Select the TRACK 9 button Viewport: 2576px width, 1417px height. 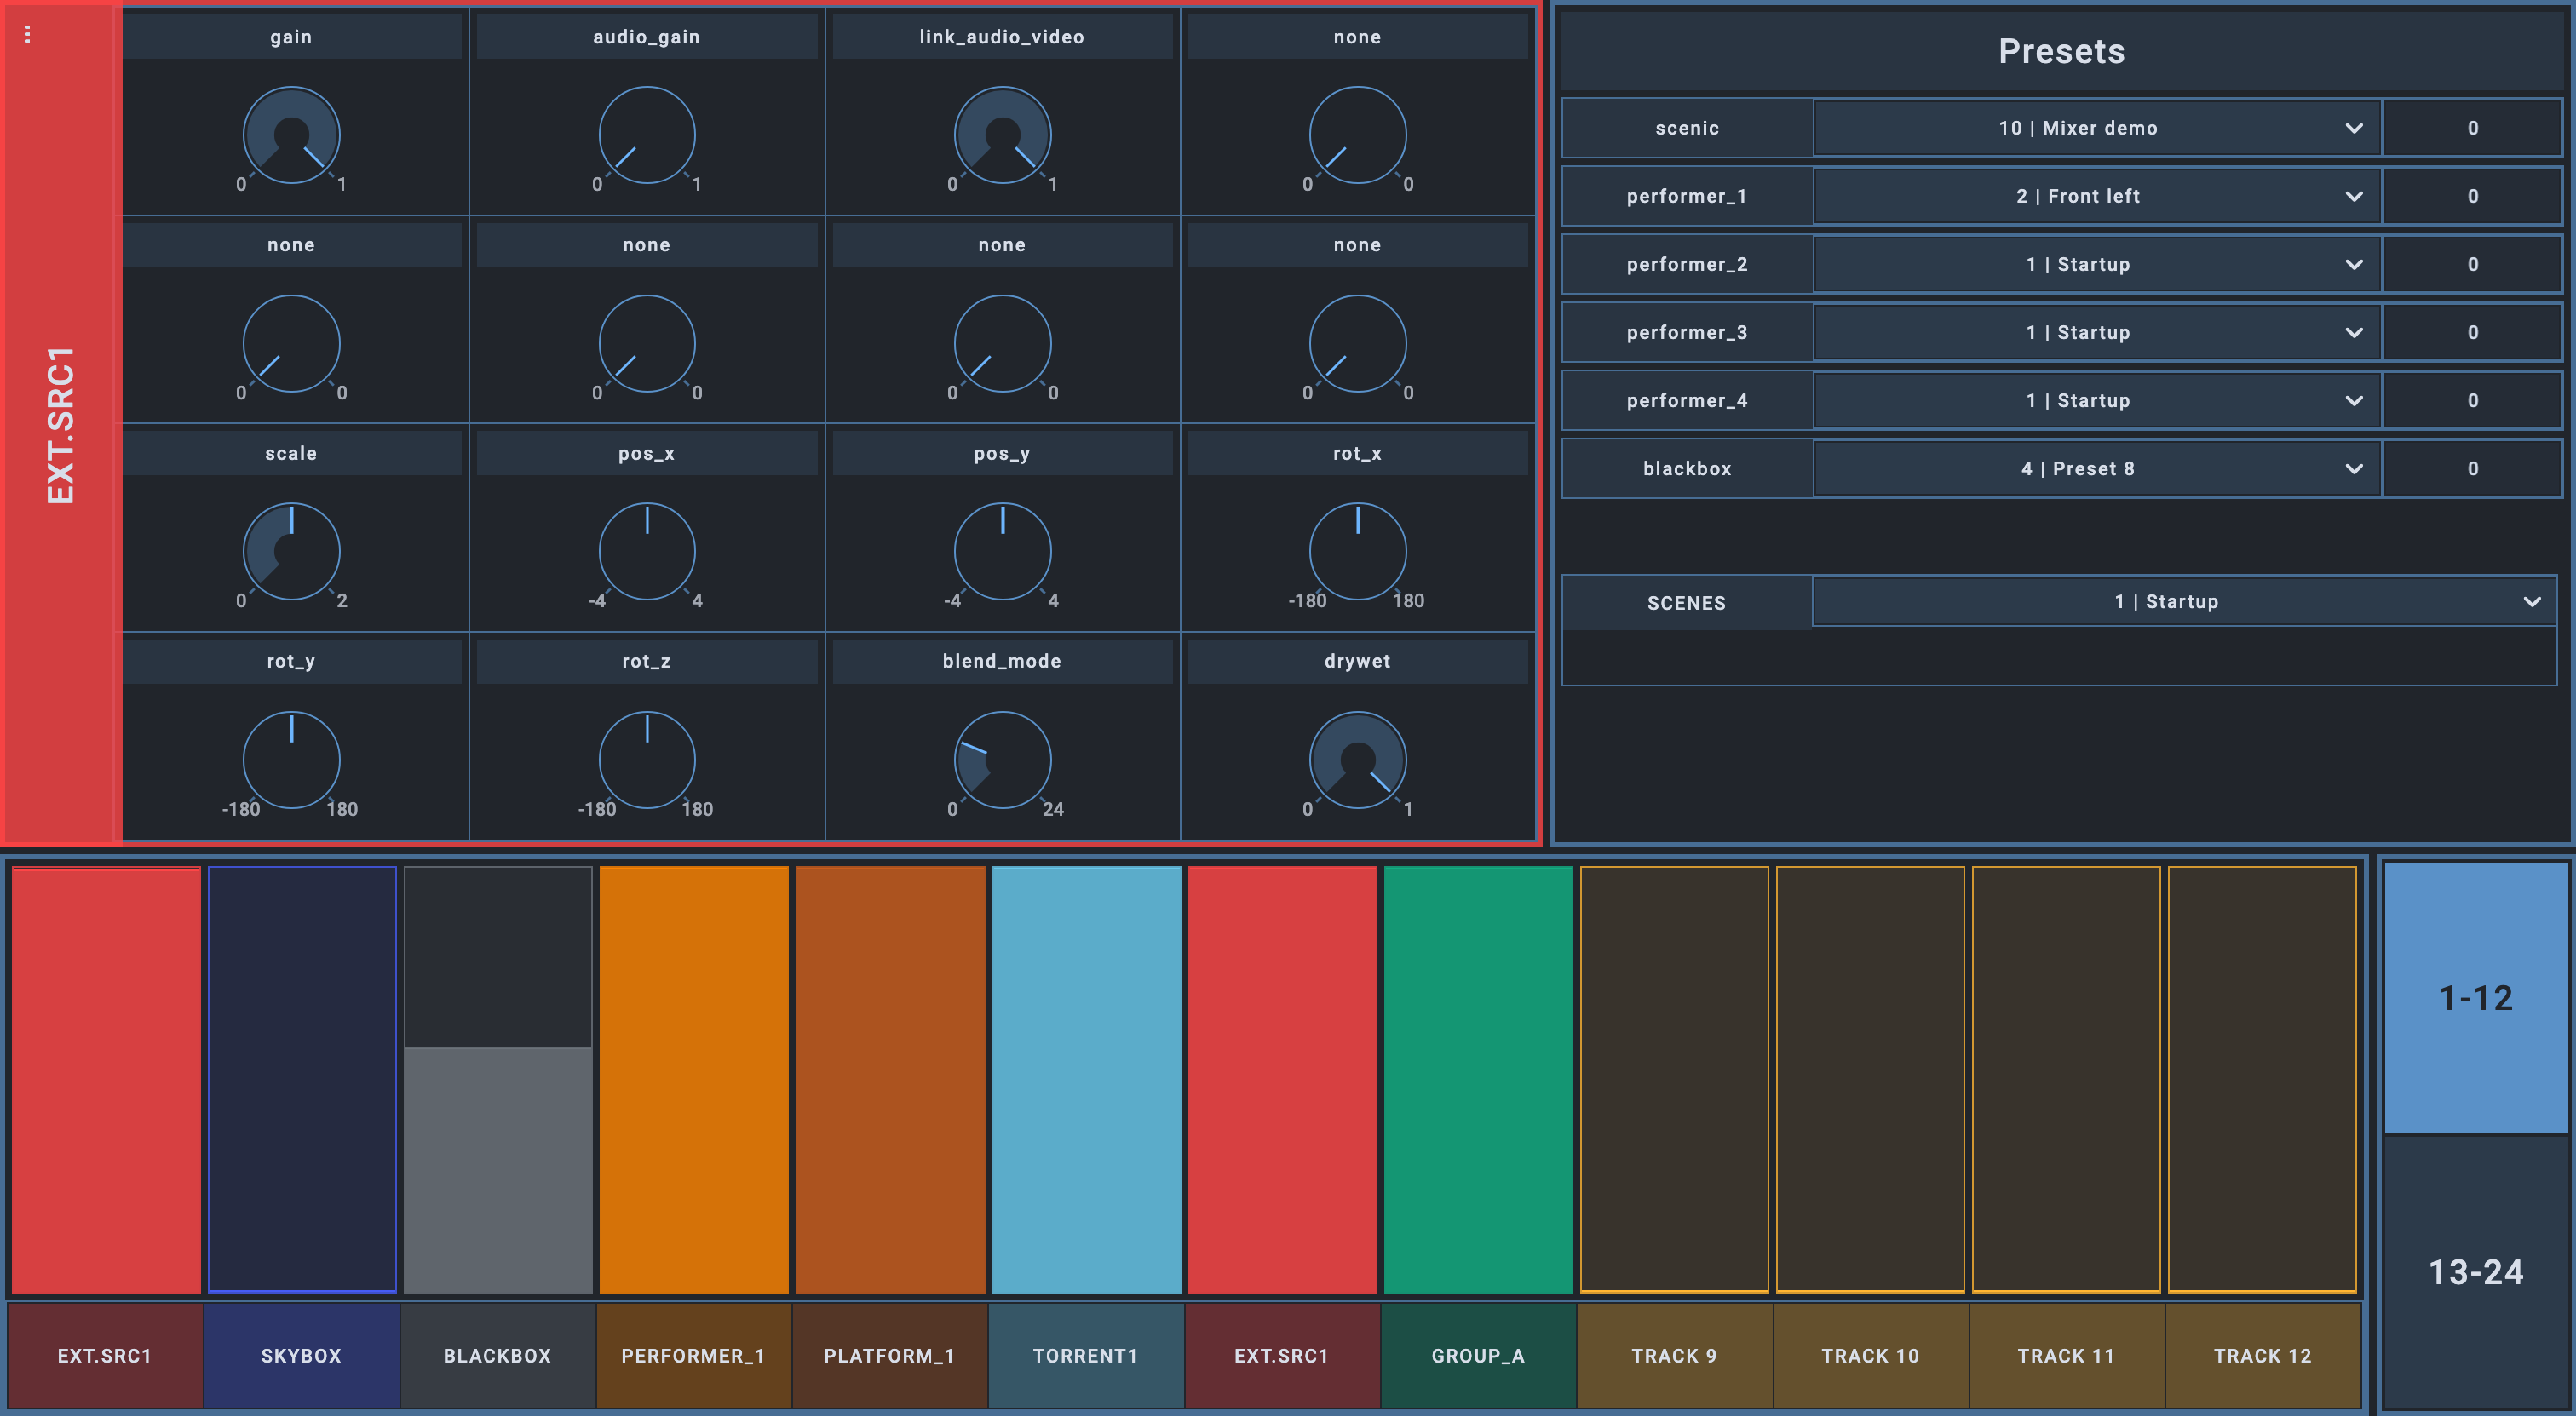click(x=1673, y=1355)
